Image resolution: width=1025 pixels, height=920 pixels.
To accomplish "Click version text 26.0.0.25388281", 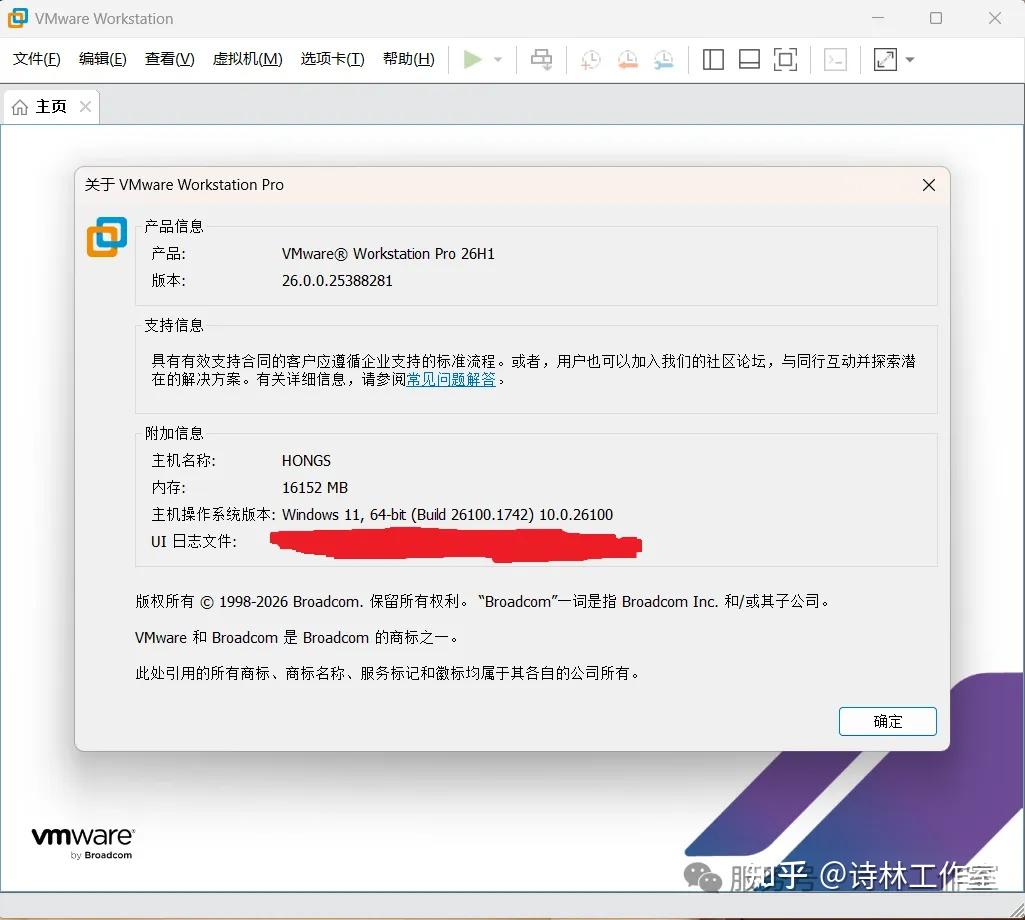I will [x=337, y=281].
